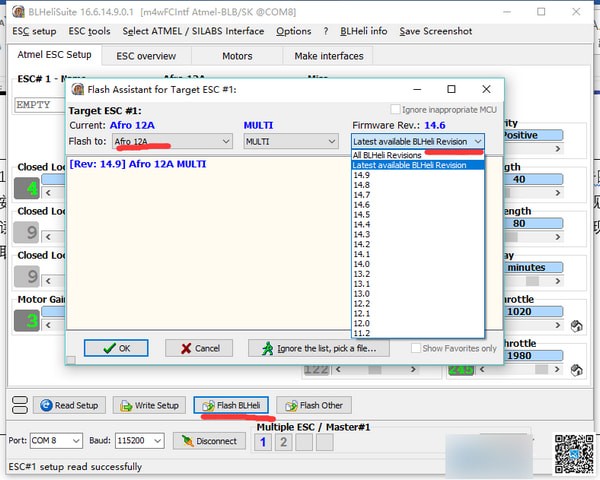This screenshot has width=600, height=480.
Task: Open the question mark help menu
Action: coord(326,31)
